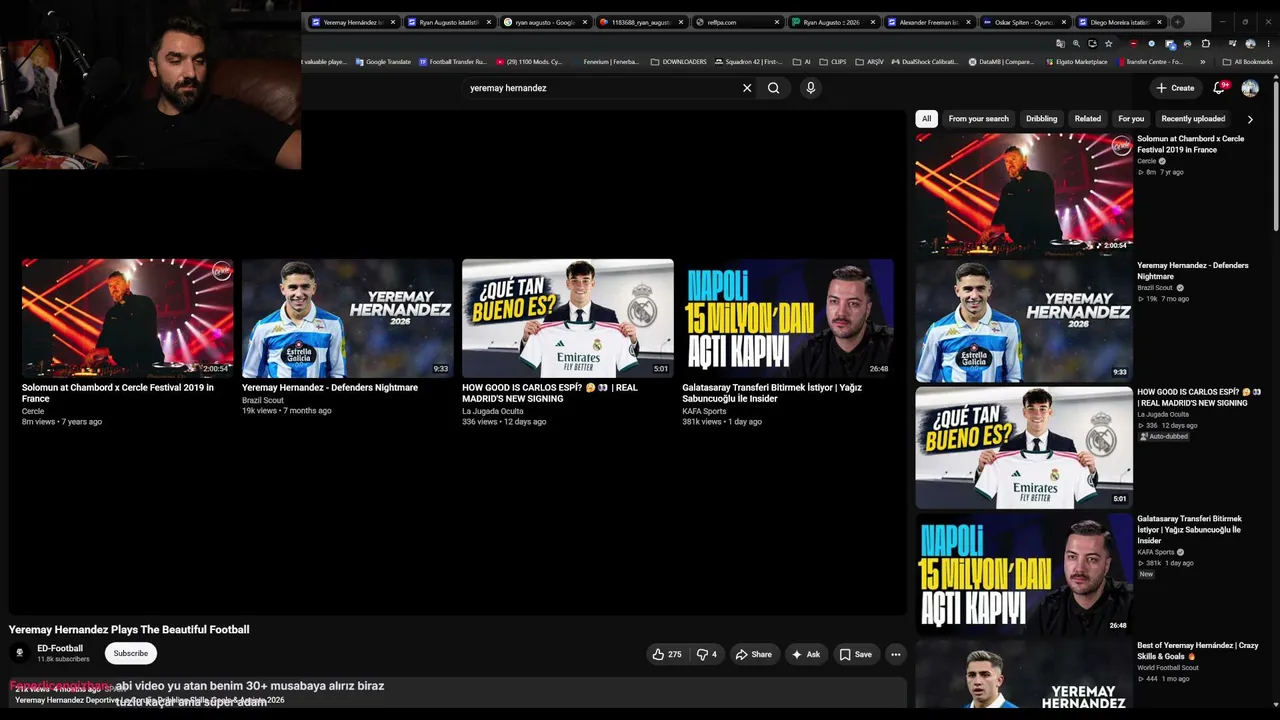Open the YouTube account avatar menu

click(1250, 88)
